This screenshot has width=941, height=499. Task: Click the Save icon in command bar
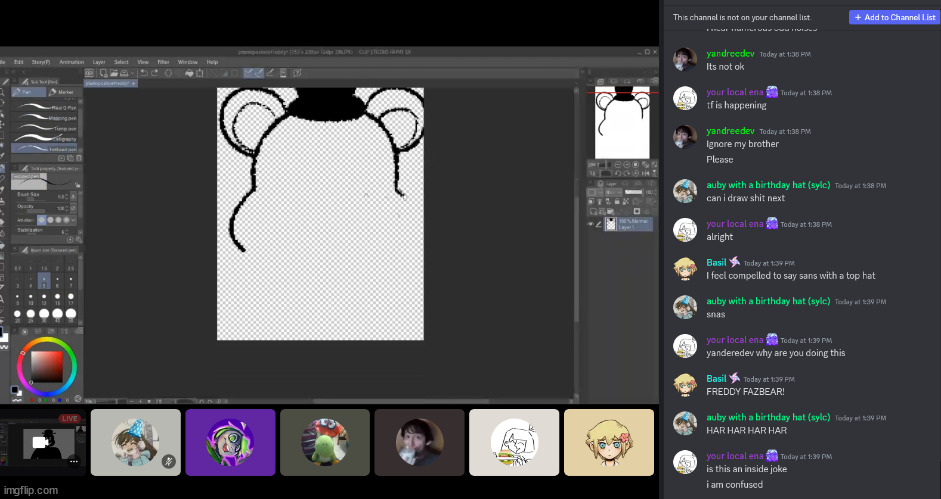pyautogui.click(x=124, y=73)
